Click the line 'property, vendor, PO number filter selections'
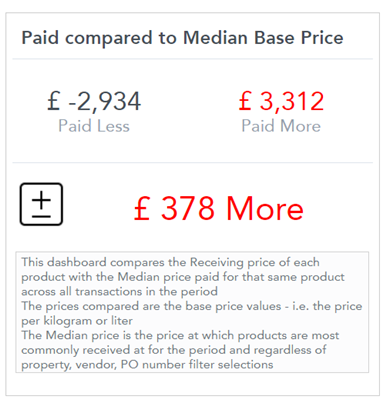 147,364
